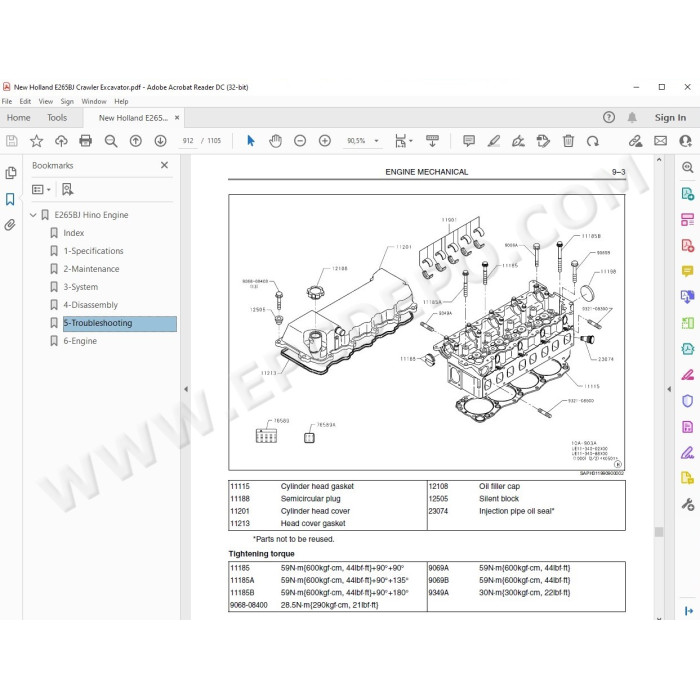Open Page Thumbnails panel
Viewport: 700px width, 700px height.
(11, 173)
